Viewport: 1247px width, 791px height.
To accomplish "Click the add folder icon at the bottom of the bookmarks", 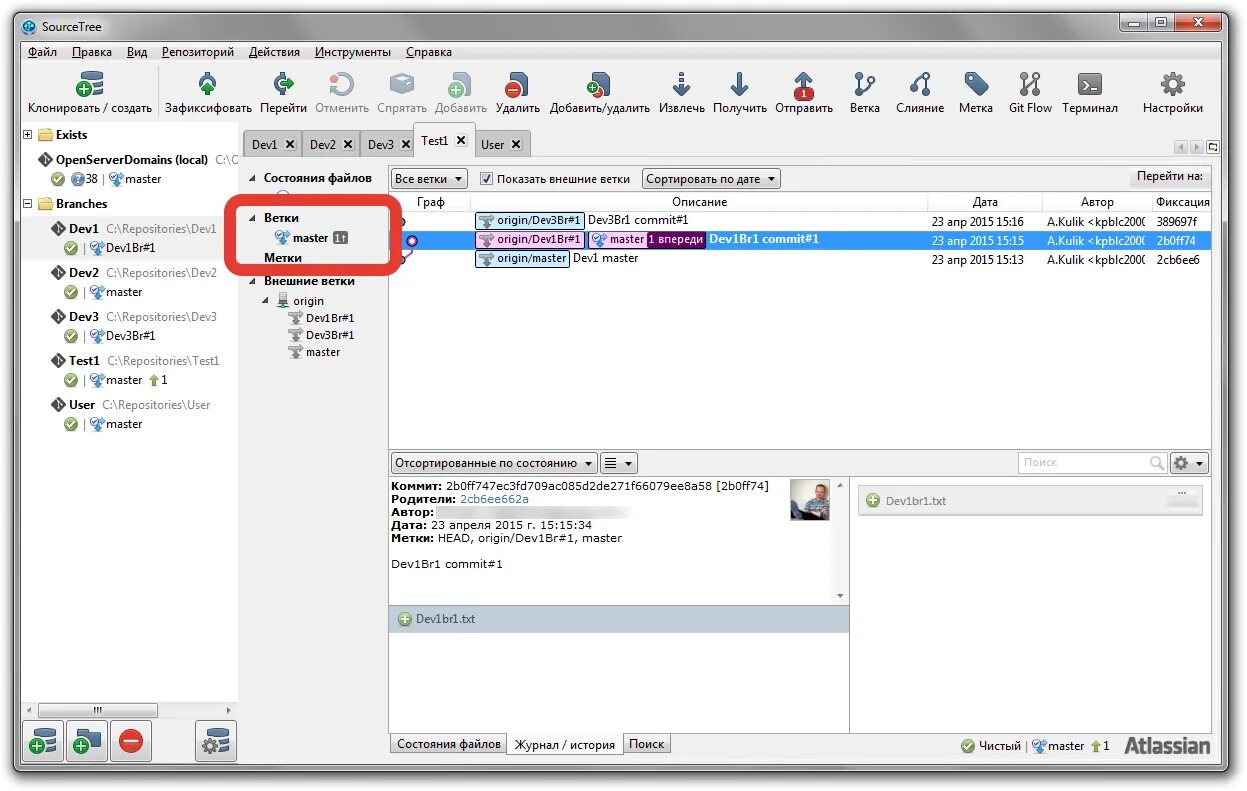I will pos(87,742).
